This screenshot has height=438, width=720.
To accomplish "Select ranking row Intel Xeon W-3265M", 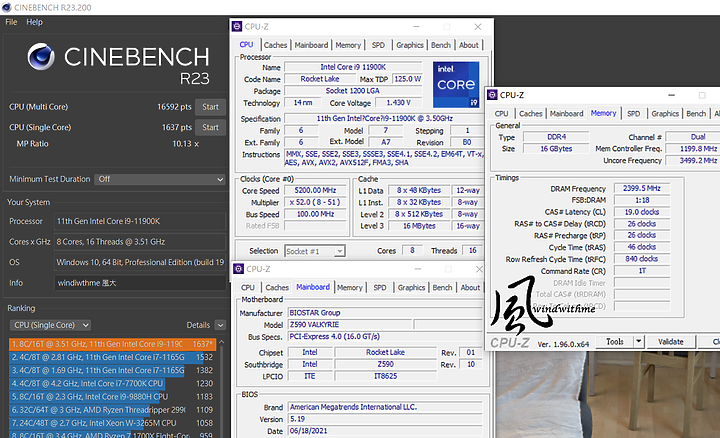I will [112, 423].
